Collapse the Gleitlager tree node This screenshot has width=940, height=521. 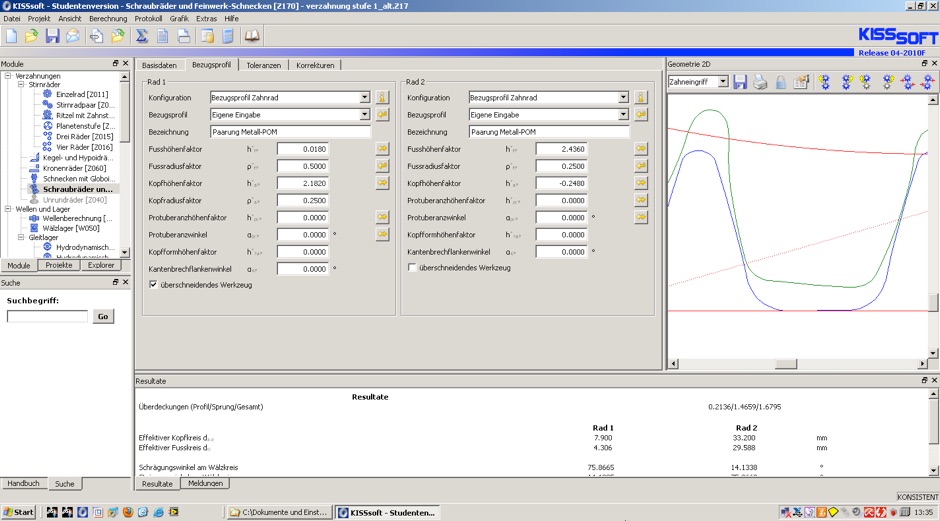[x=21, y=237]
